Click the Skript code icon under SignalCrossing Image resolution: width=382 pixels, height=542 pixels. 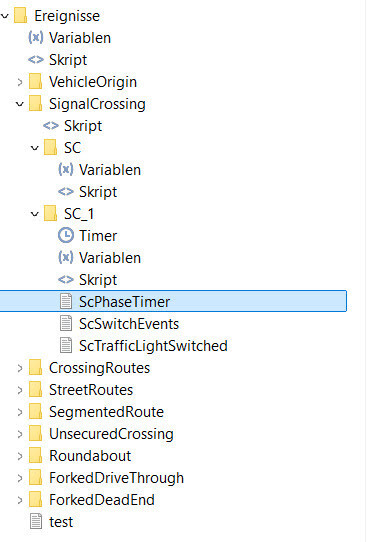tap(51, 126)
